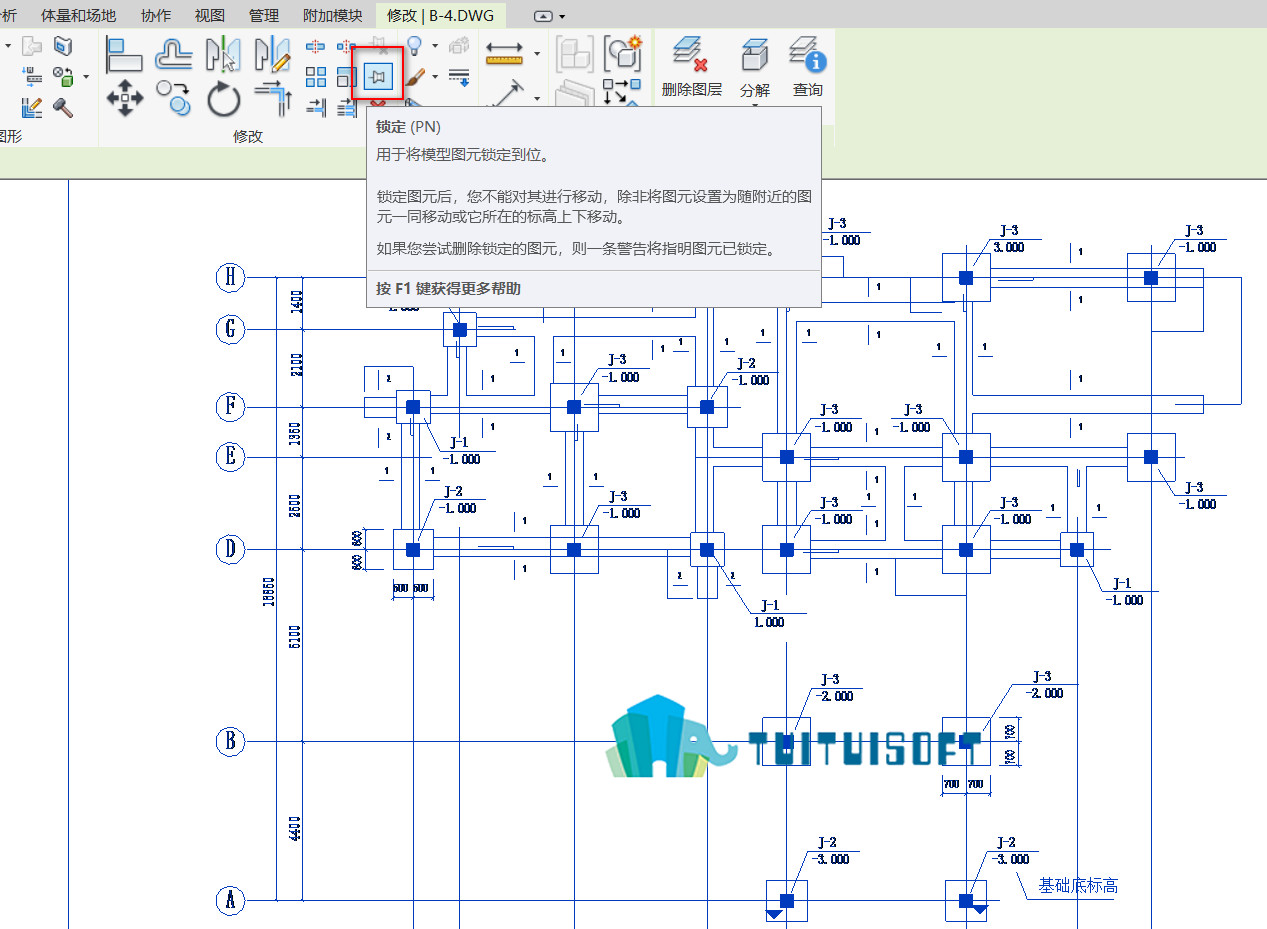The height and width of the screenshot is (929, 1267).
Task: Click the 分解 (Explode) button
Action: [755, 66]
